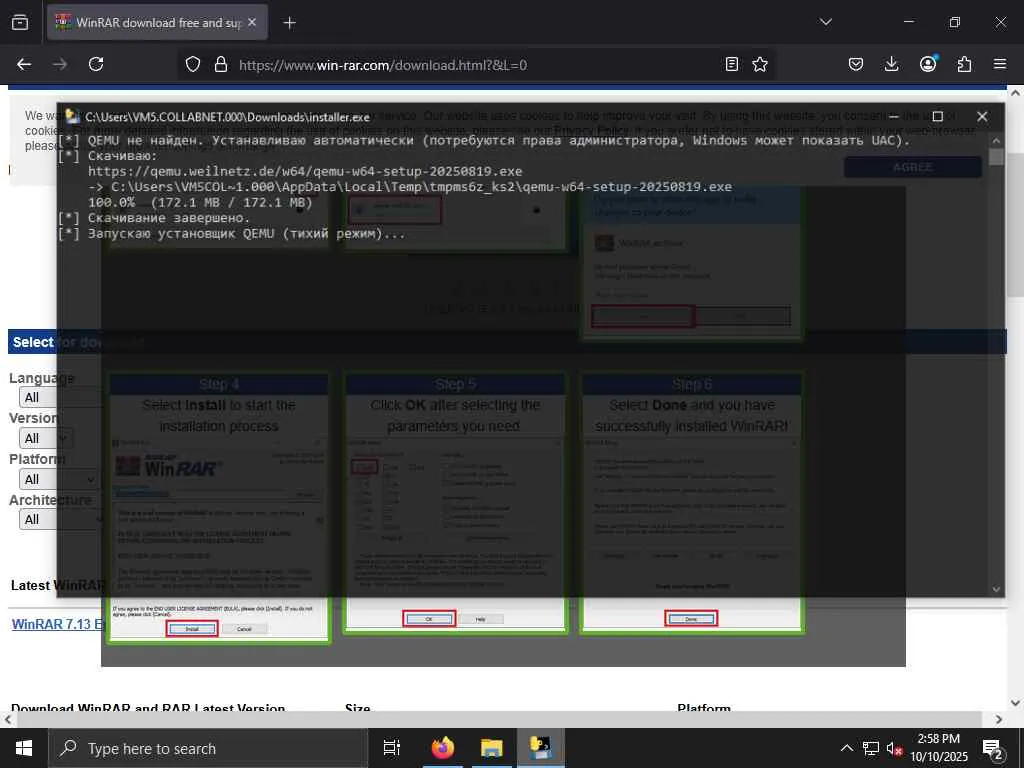The height and width of the screenshot is (768, 1024).
Task: Reload the current page
Action: 96,64
